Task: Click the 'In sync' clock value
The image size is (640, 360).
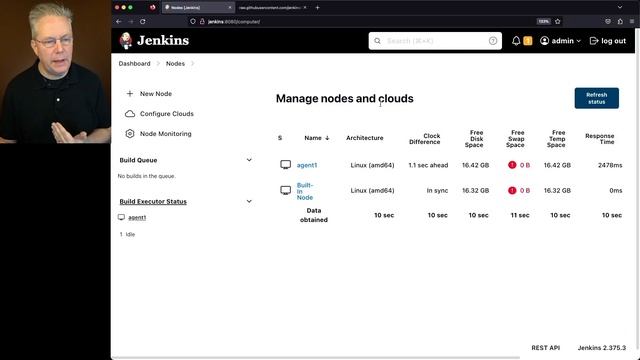Action: pos(437,191)
